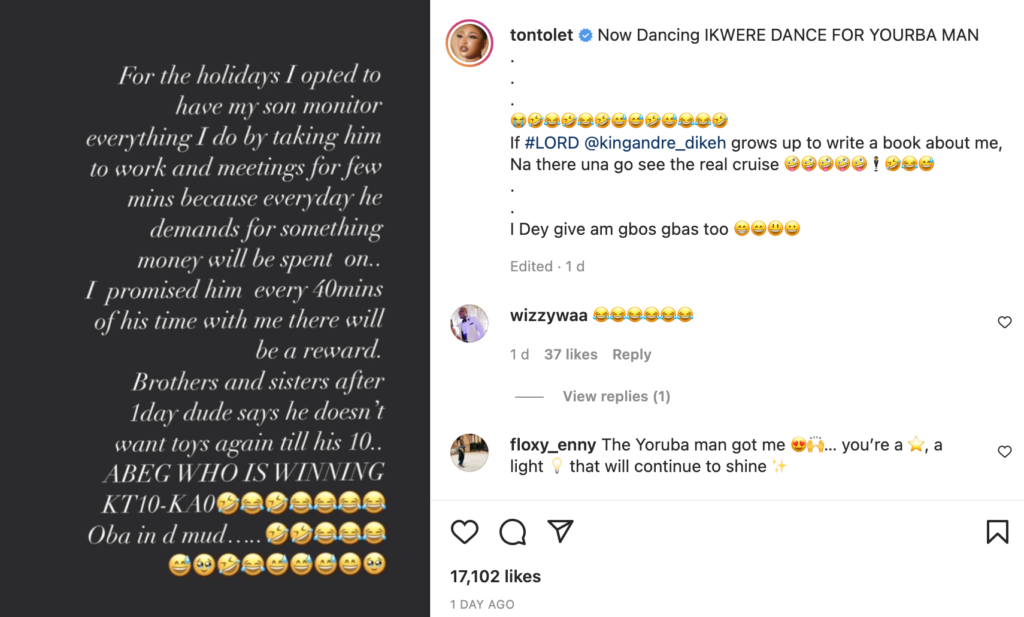Like the post with the heart icon

[x=464, y=532]
